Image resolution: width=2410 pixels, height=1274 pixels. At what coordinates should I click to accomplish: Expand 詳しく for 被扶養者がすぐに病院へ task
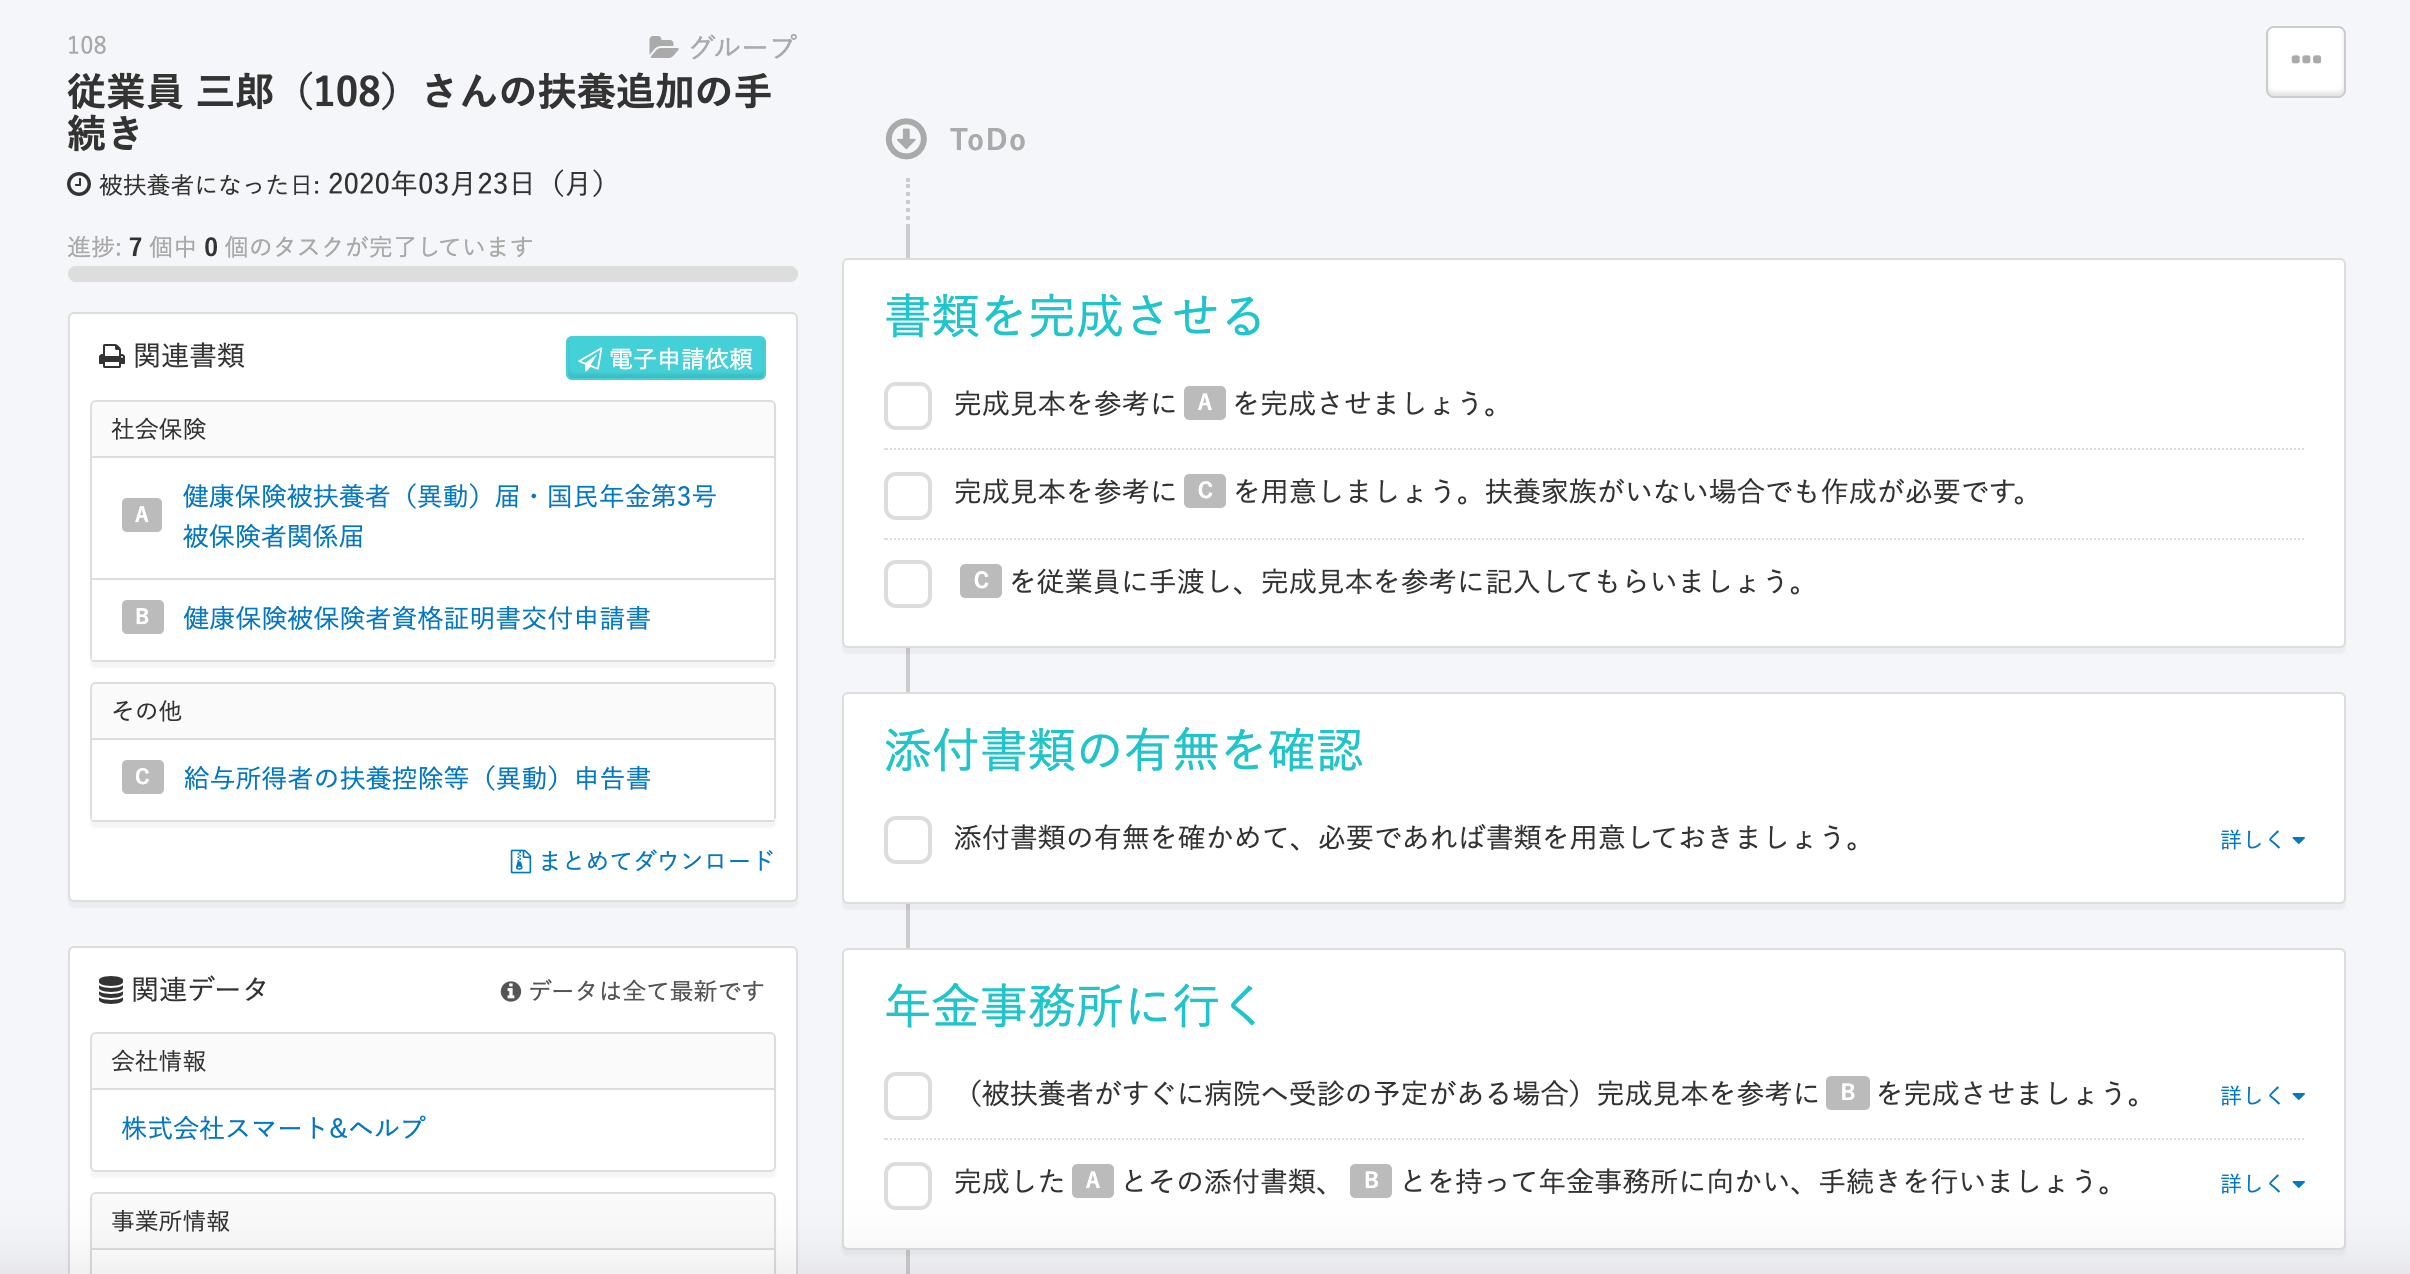tap(2262, 1096)
